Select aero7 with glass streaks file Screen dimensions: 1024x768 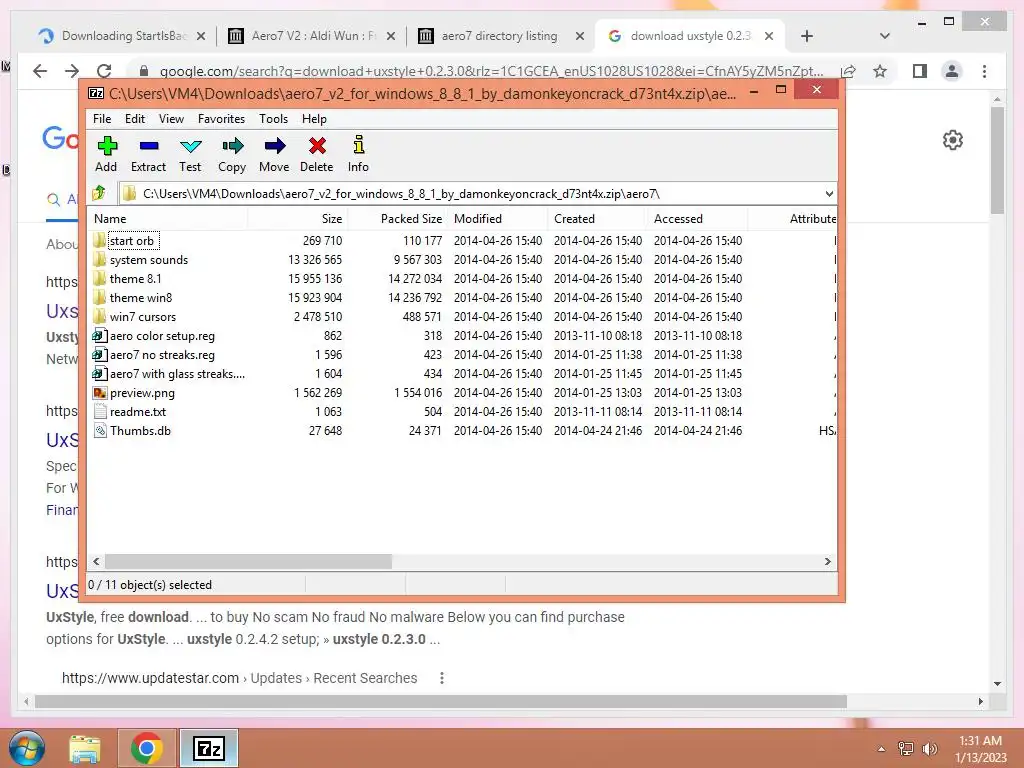[168, 374]
